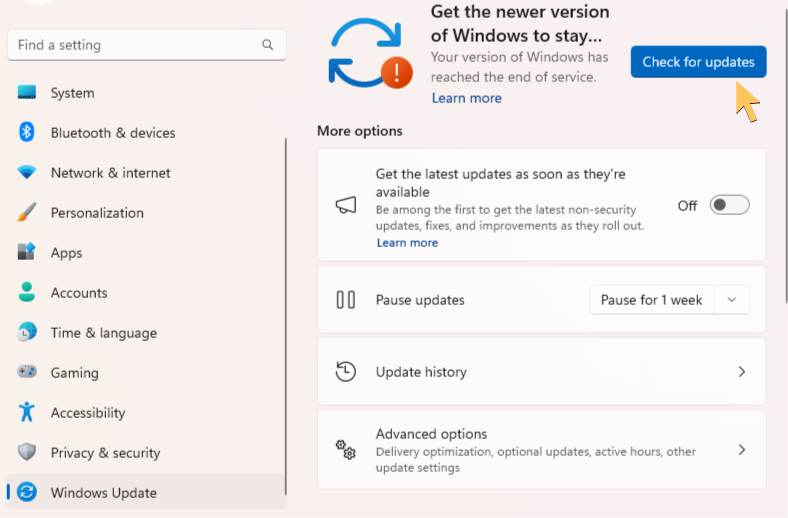The width and height of the screenshot is (788, 518).
Task: Open Update history via its chevron
Action: [x=742, y=372]
